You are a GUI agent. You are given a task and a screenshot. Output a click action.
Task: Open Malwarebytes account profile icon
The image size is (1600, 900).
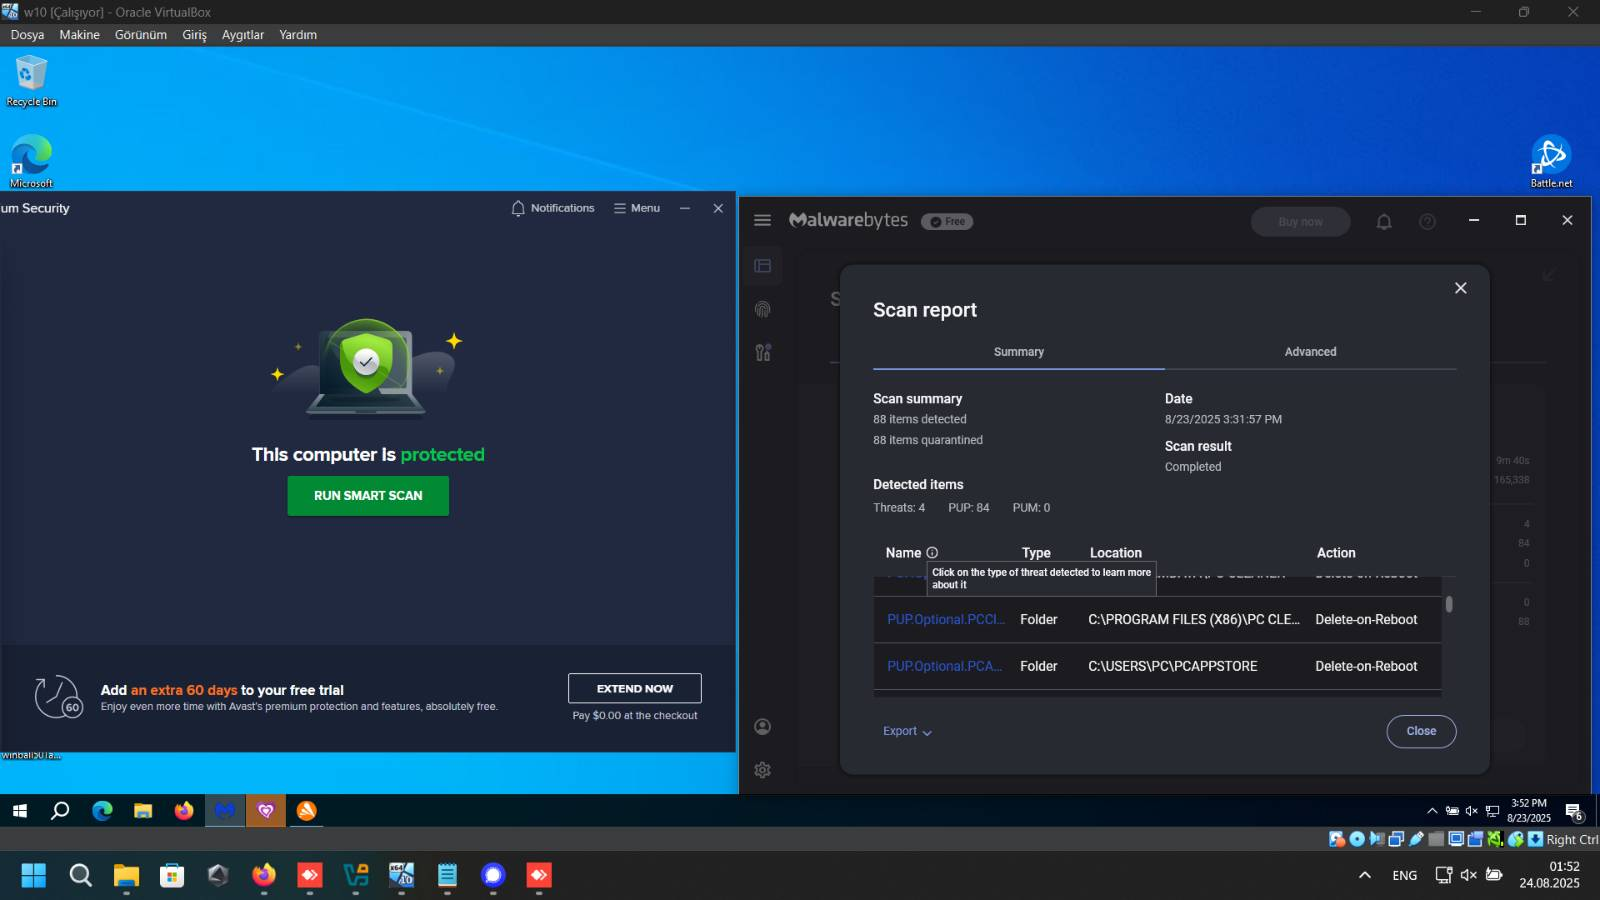click(x=763, y=727)
